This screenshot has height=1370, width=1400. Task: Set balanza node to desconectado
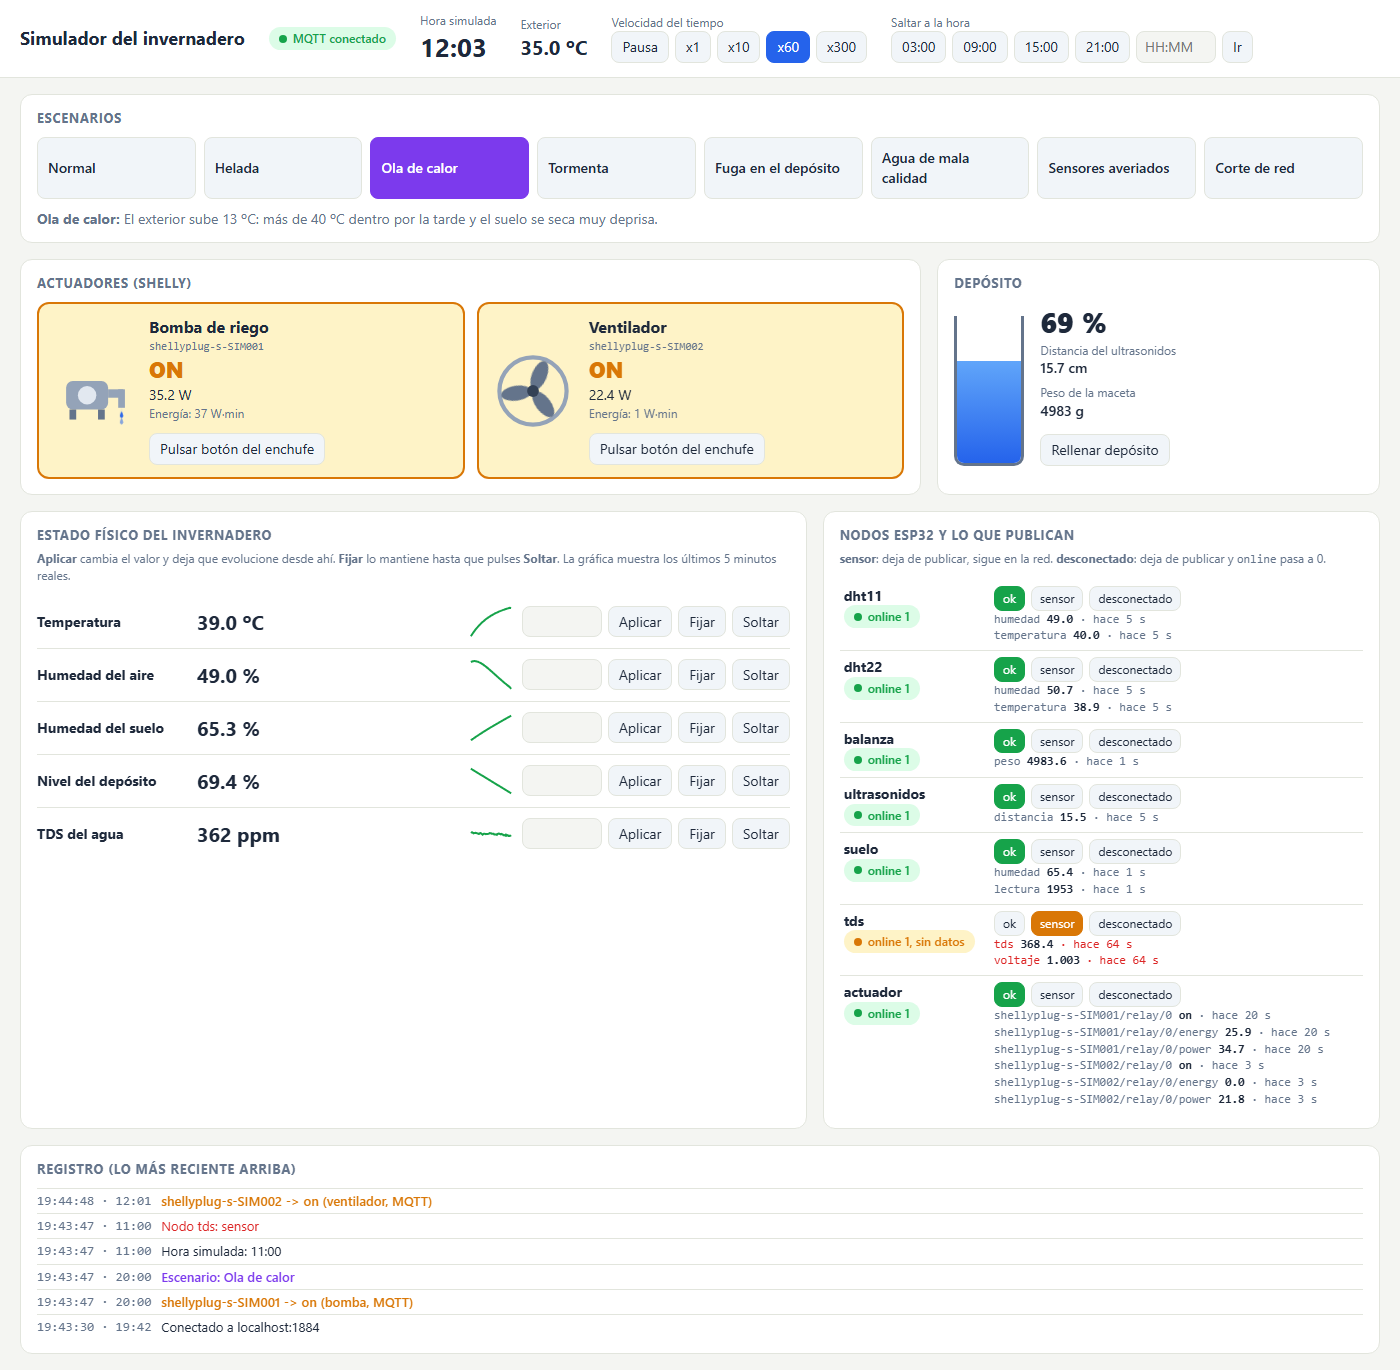(x=1135, y=742)
